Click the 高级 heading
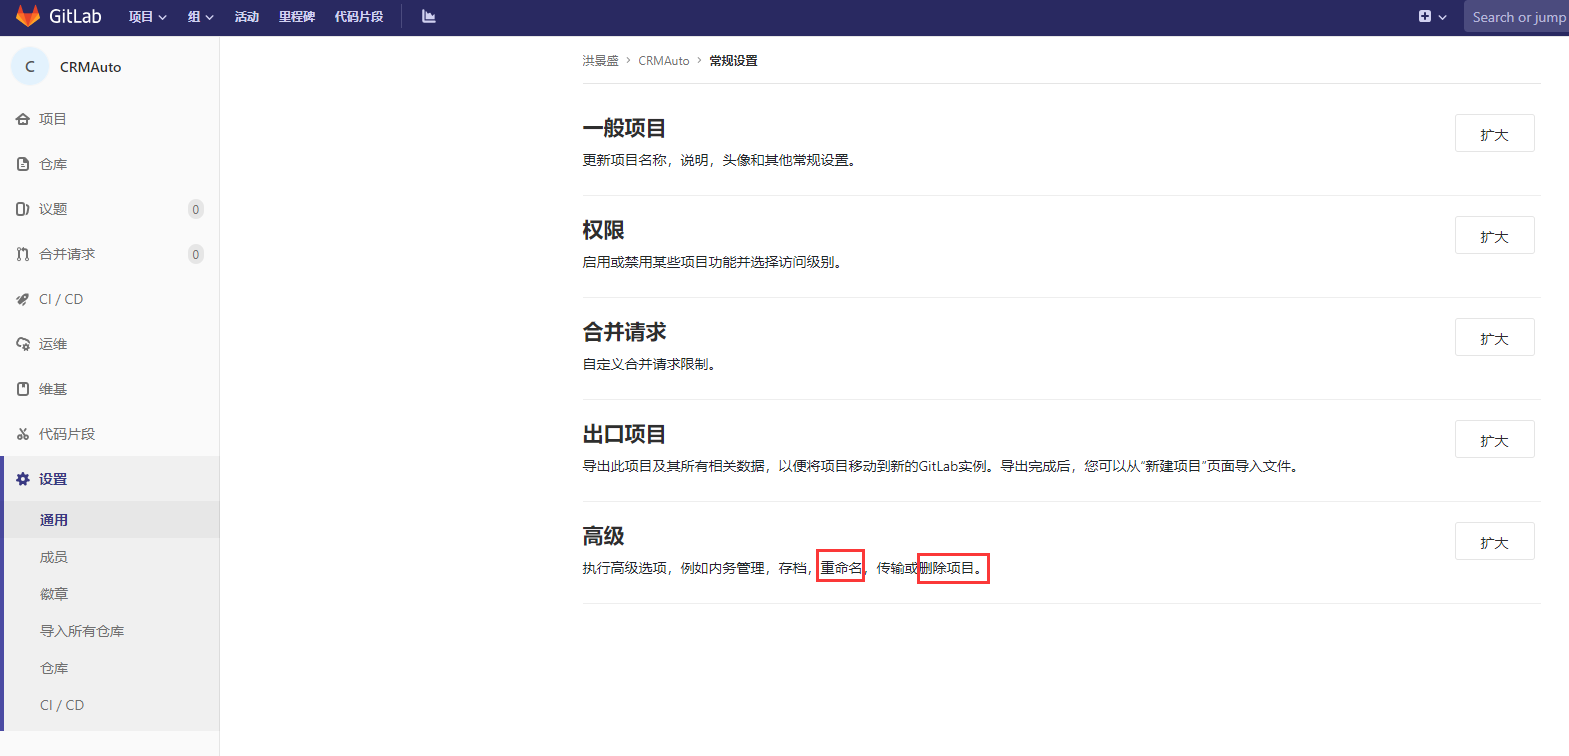 click(x=603, y=536)
